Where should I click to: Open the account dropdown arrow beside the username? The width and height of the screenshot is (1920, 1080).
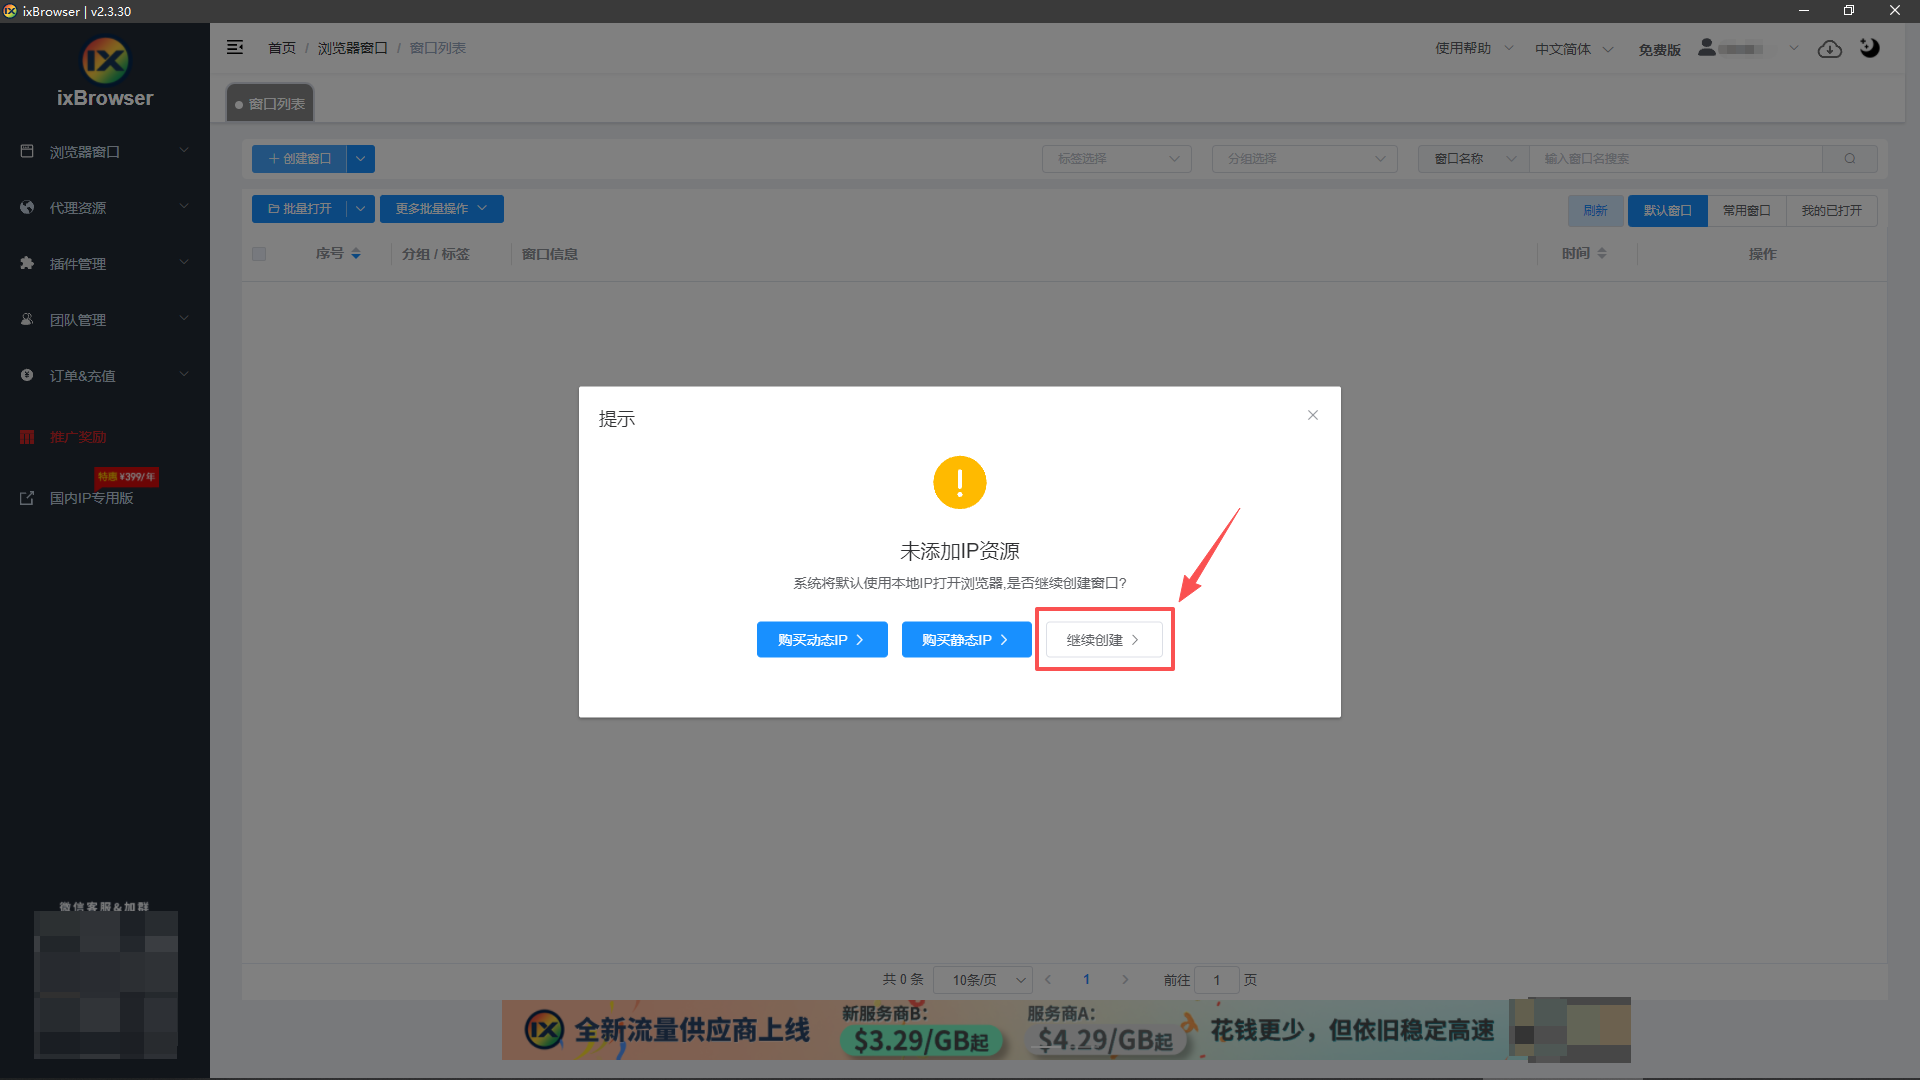tap(1793, 48)
